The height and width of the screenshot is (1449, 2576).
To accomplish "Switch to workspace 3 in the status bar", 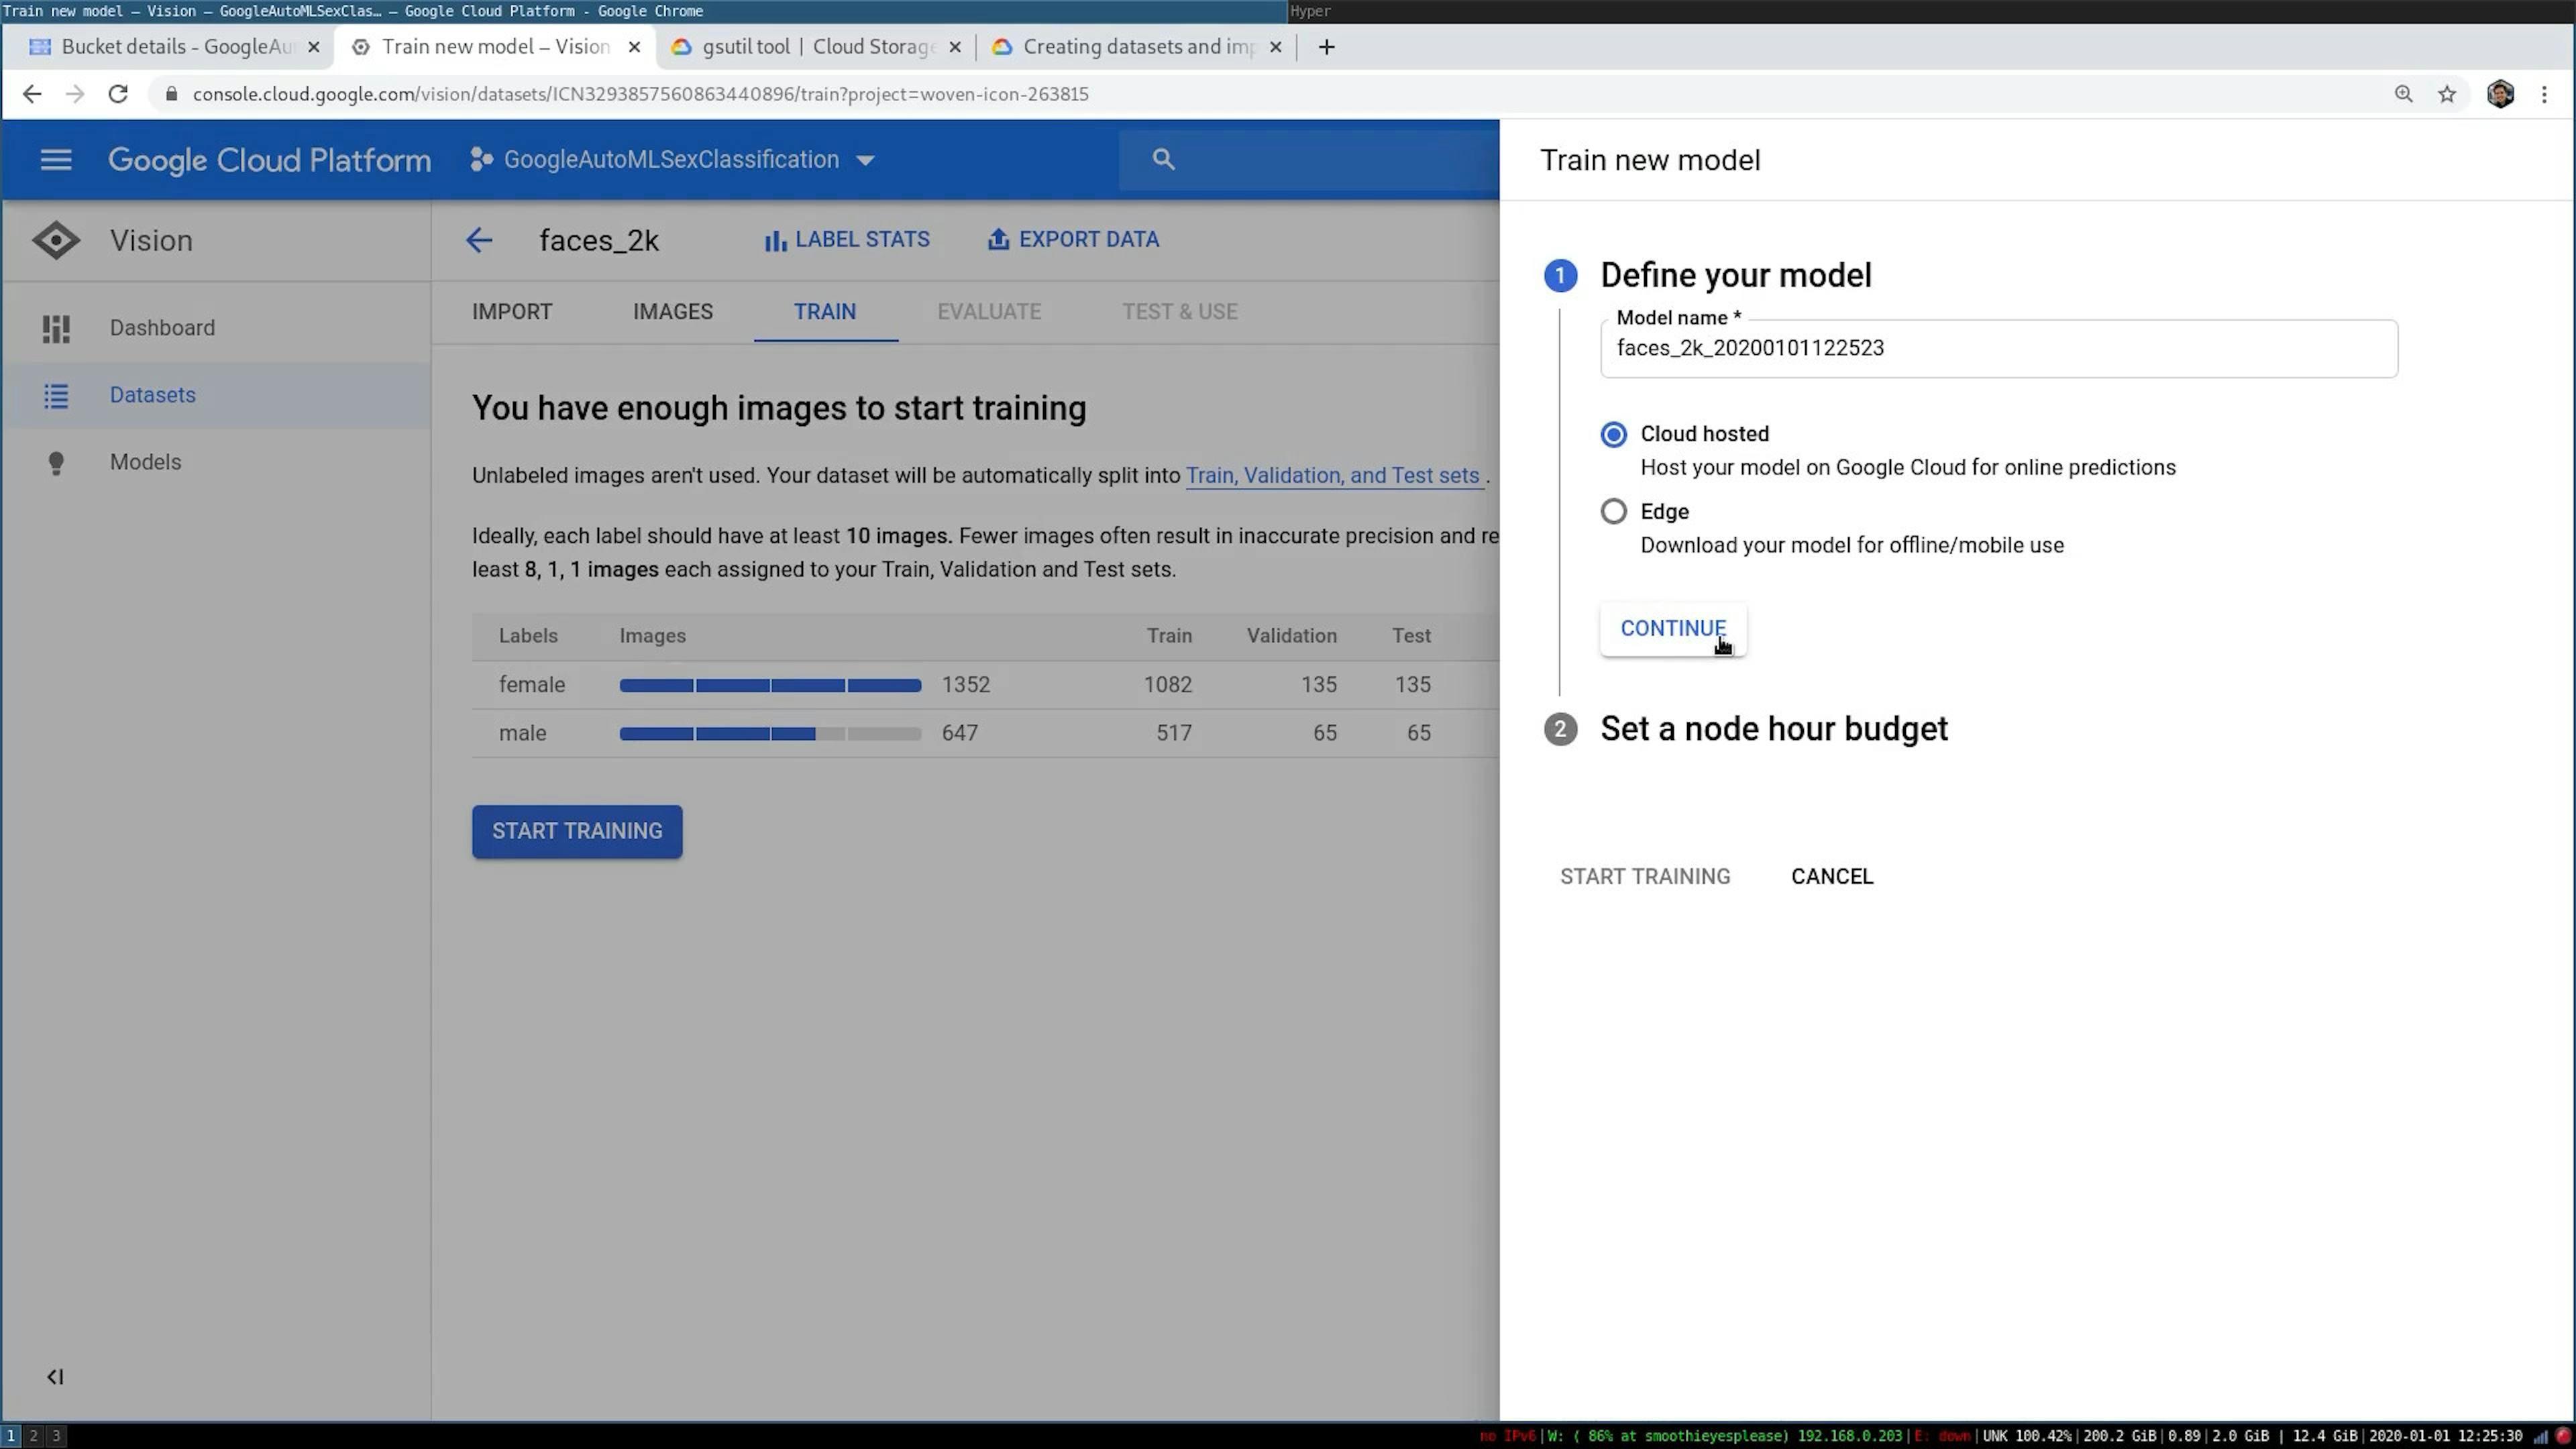I will [x=56, y=1436].
